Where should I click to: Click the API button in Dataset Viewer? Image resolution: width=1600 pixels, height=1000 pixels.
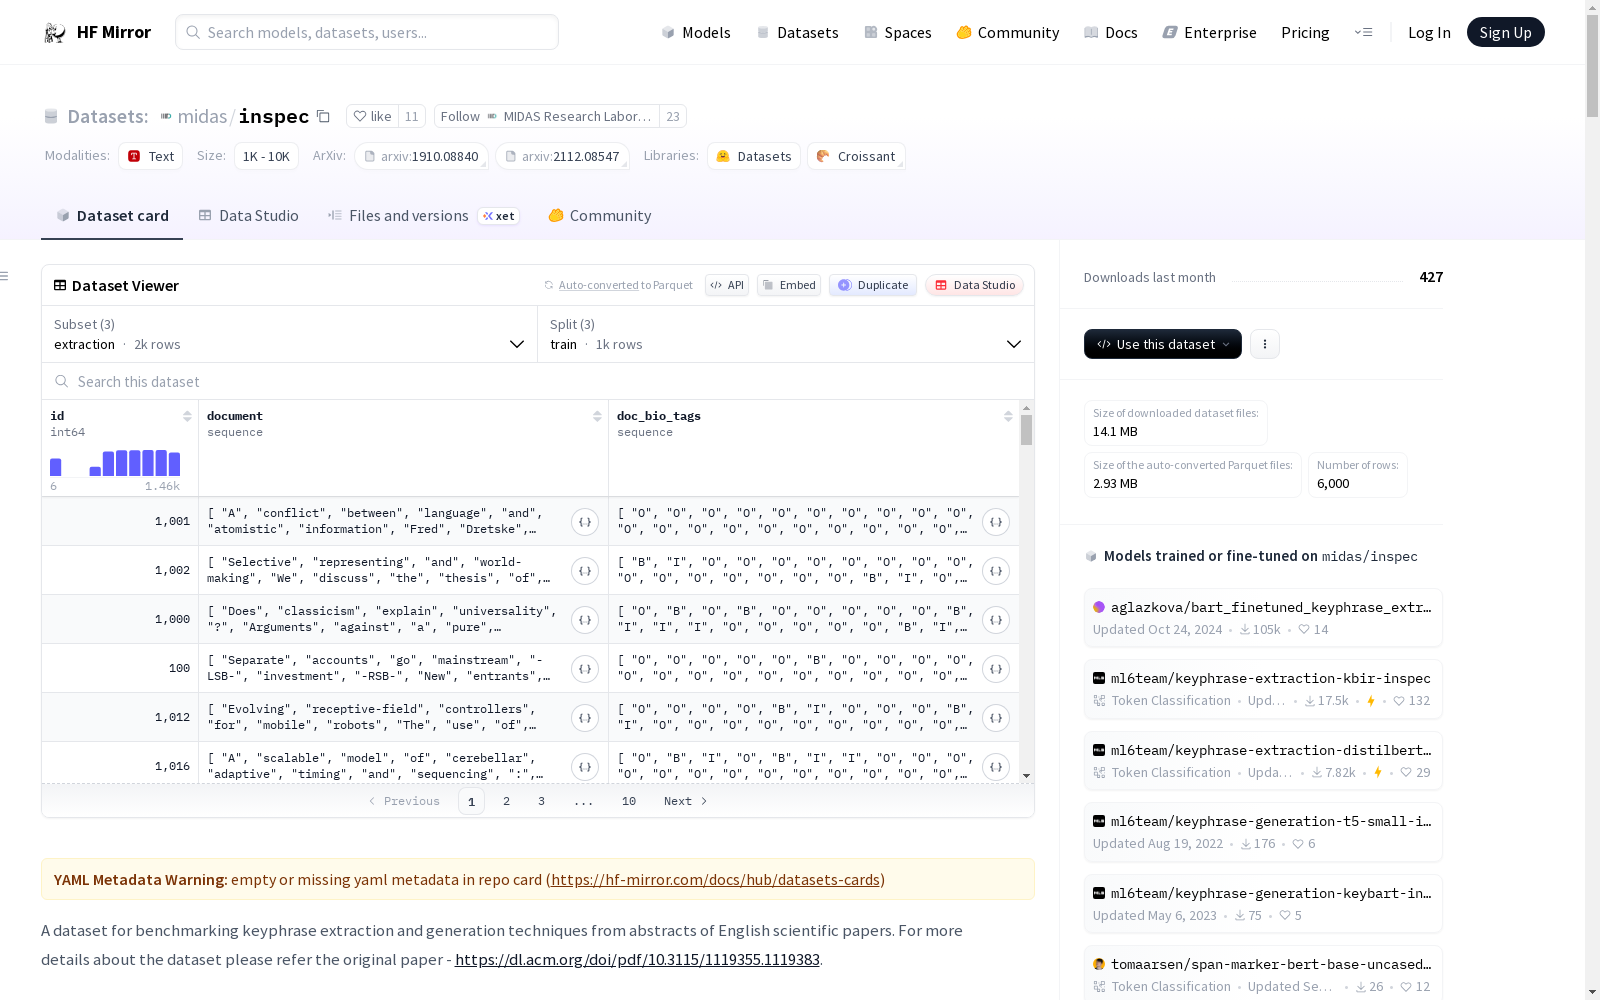[727, 285]
